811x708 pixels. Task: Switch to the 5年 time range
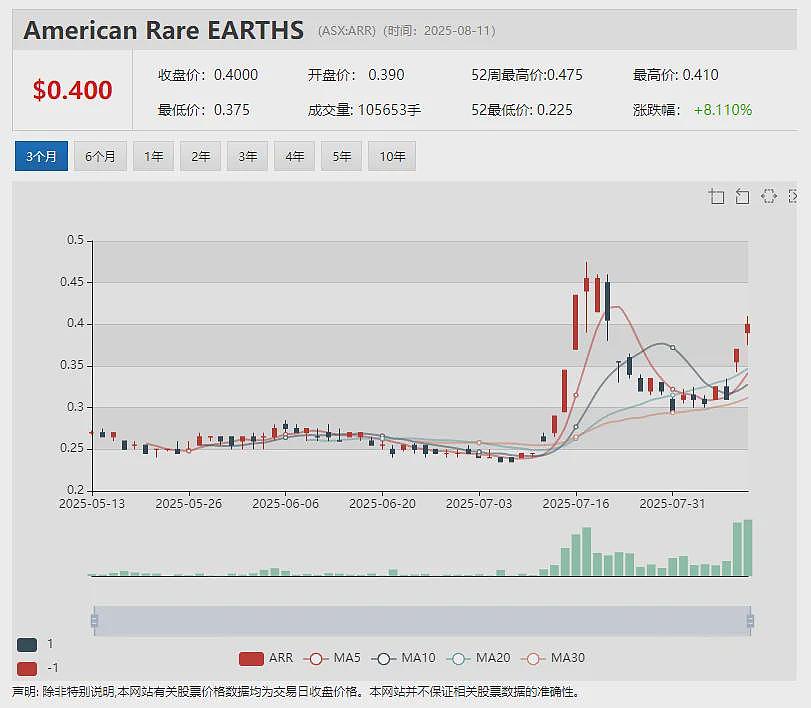click(341, 156)
